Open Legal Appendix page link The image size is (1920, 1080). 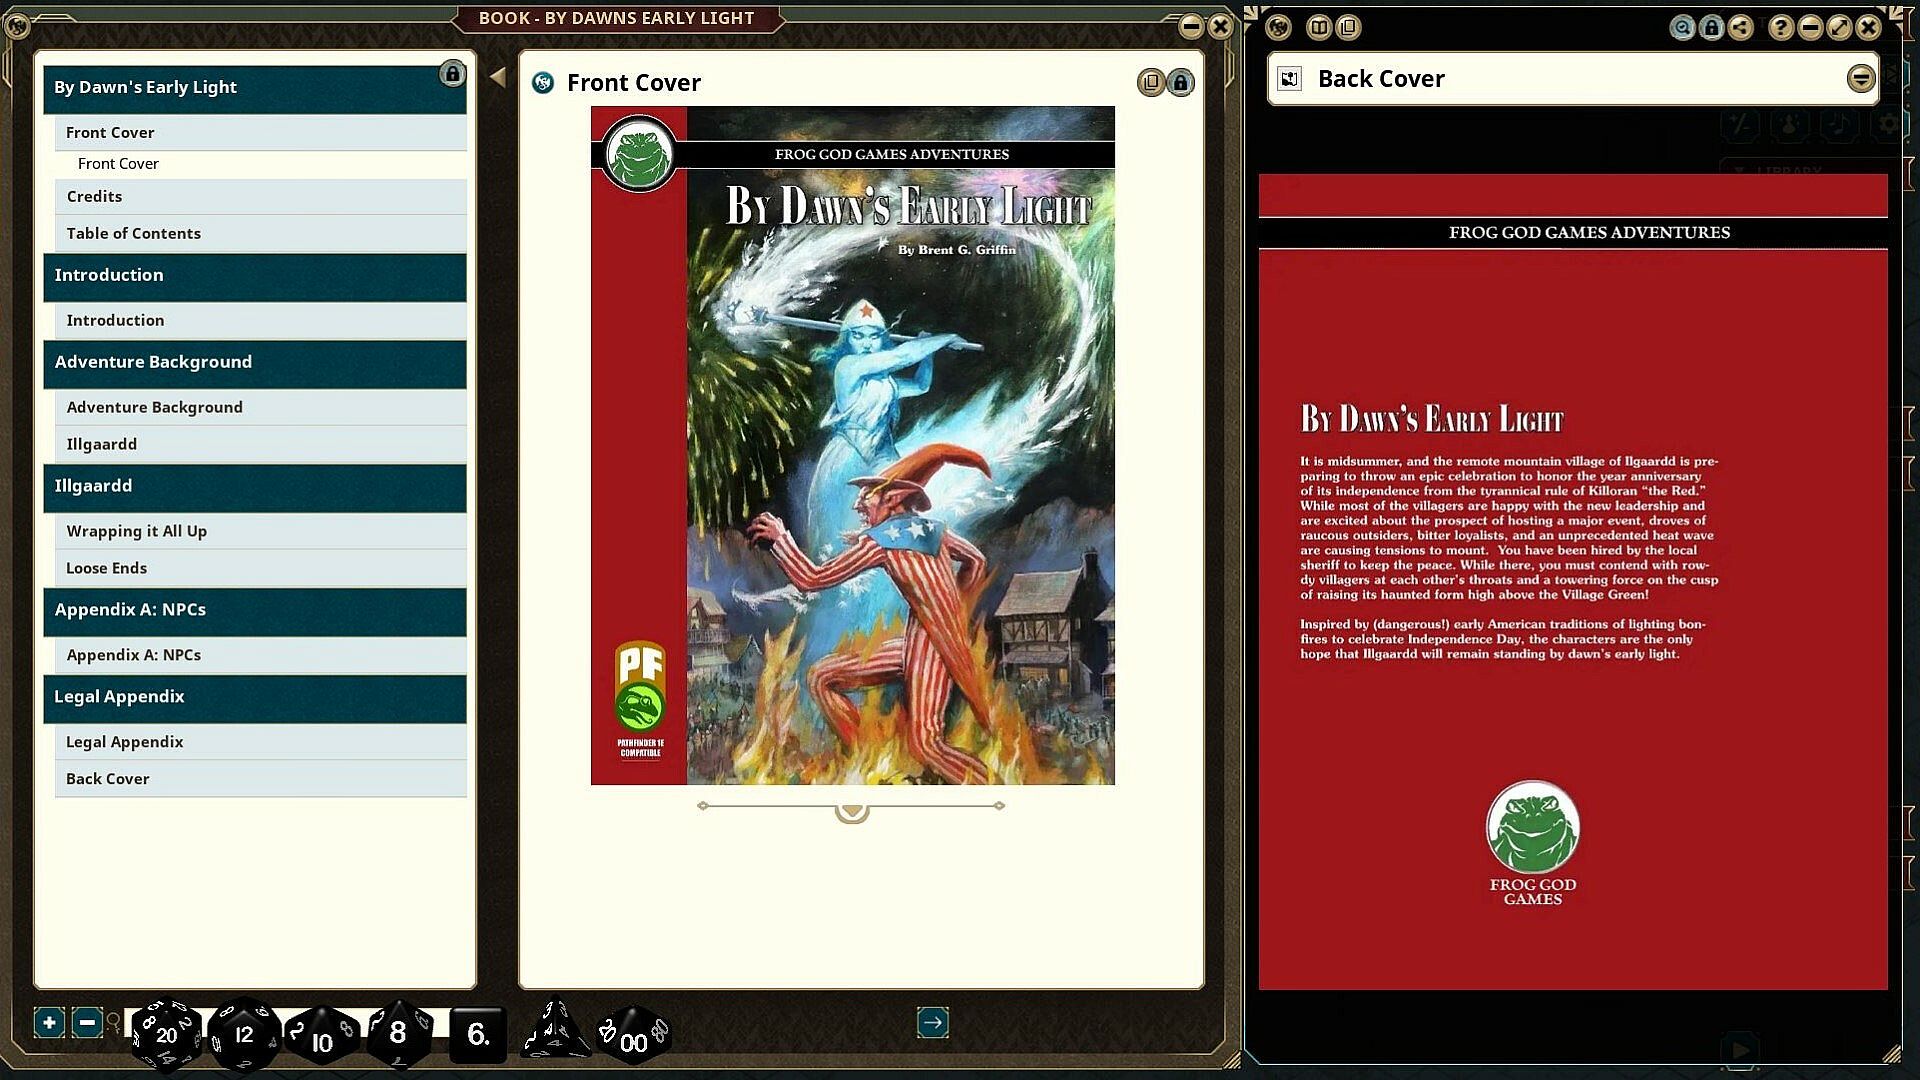(x=125, y=742)
